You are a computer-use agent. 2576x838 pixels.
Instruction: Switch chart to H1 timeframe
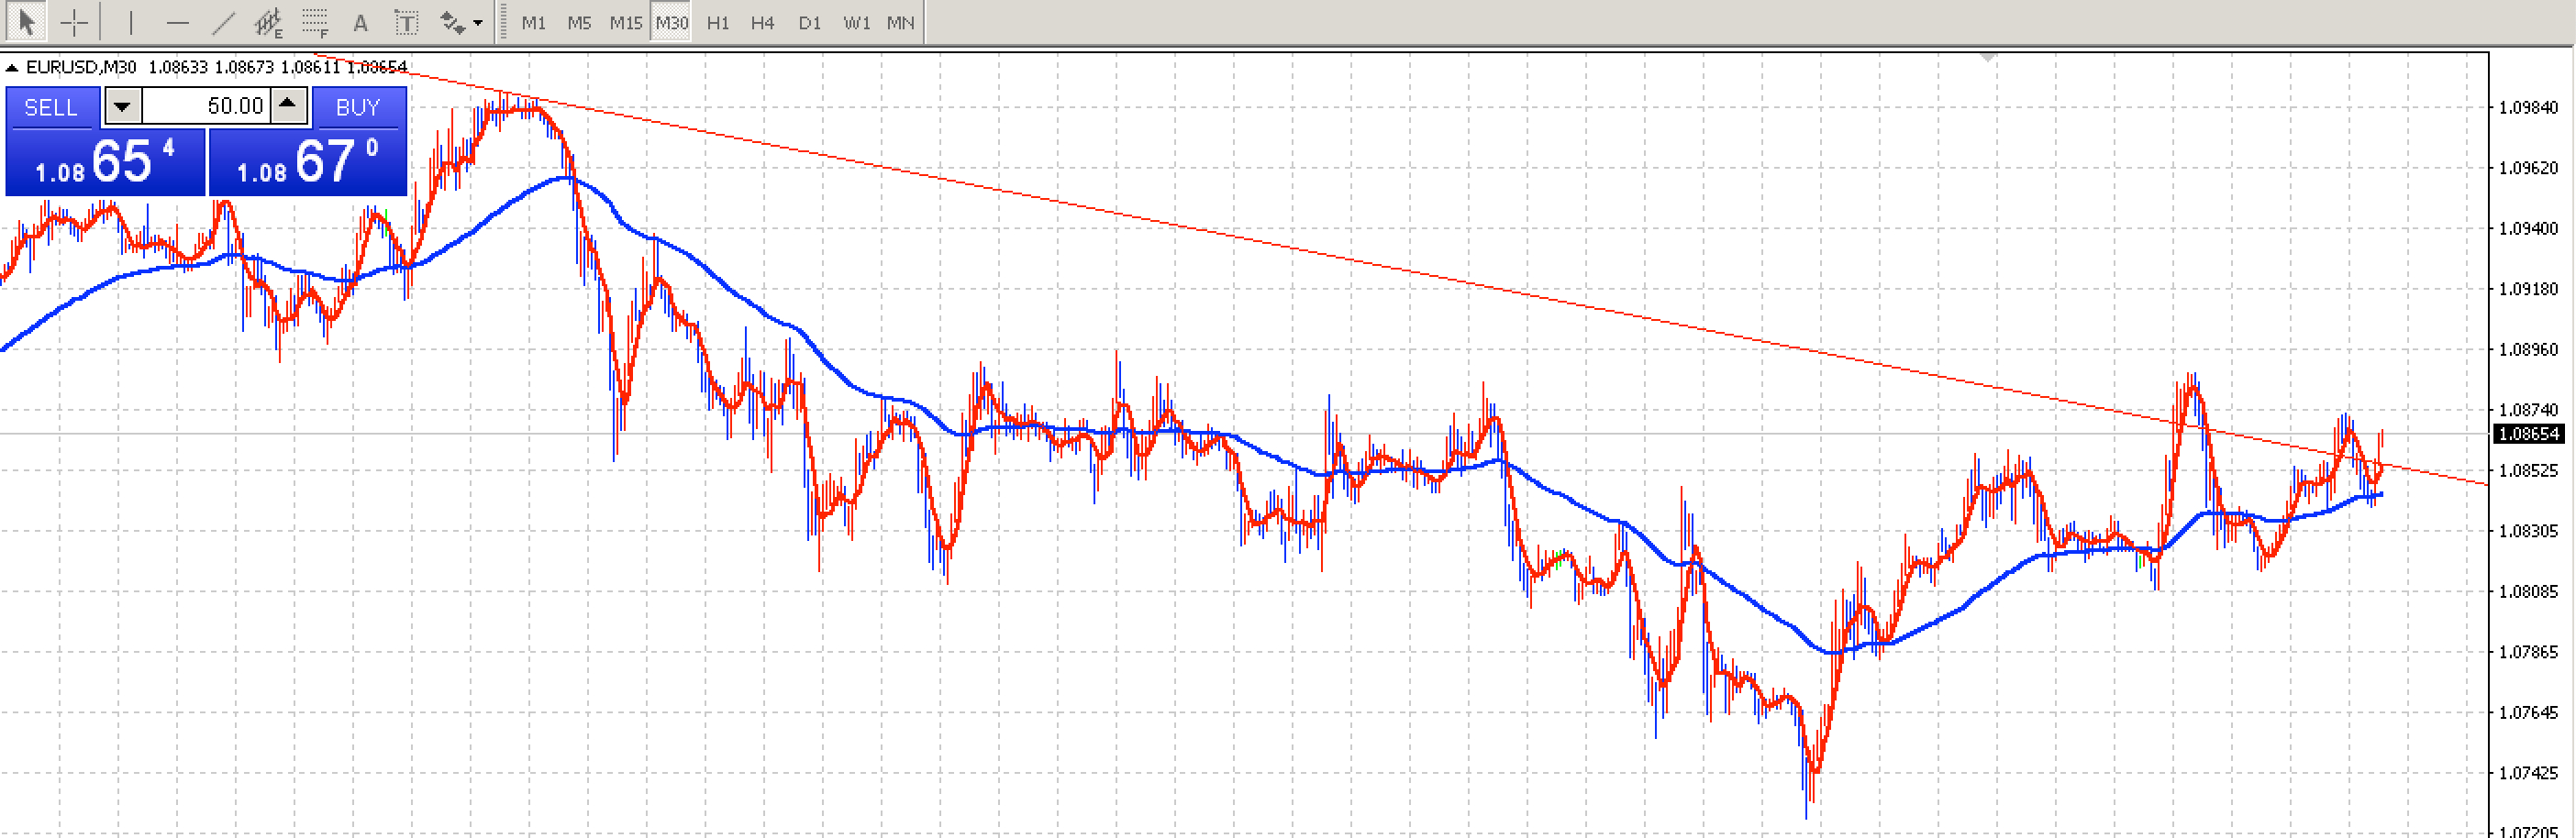click(718, 22)
